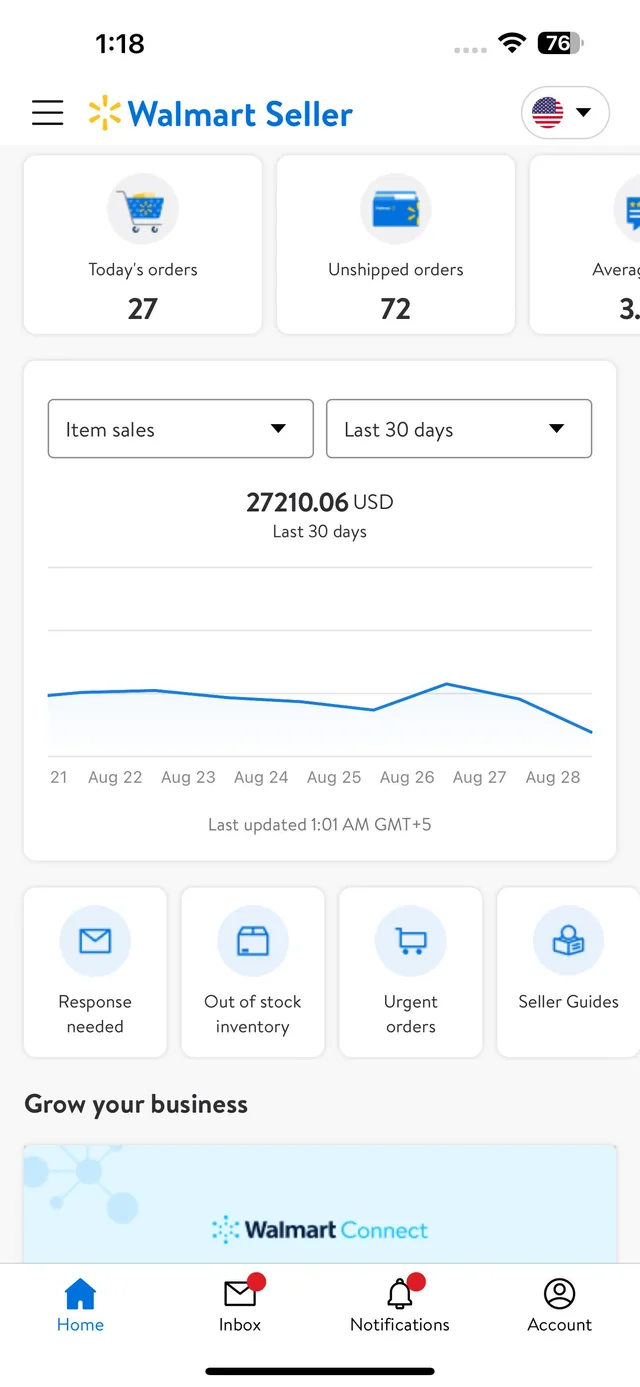
Task: Open Response needed envelope icon
Action: pos(95,941)
